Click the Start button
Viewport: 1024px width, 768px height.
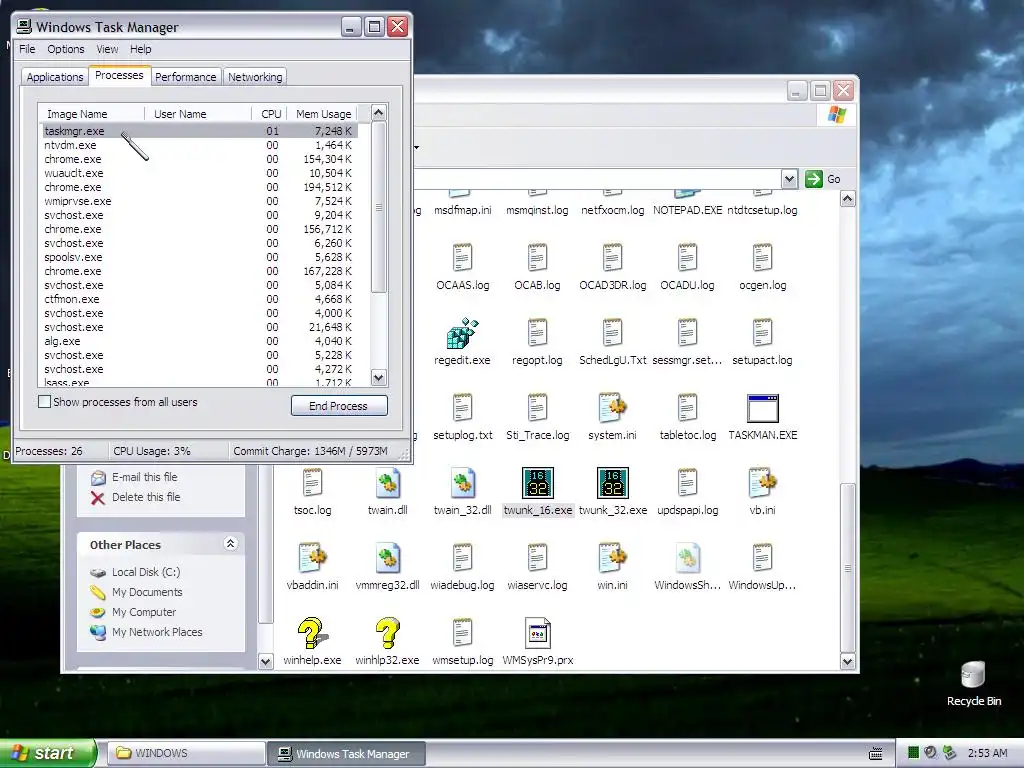pos(46,753)
